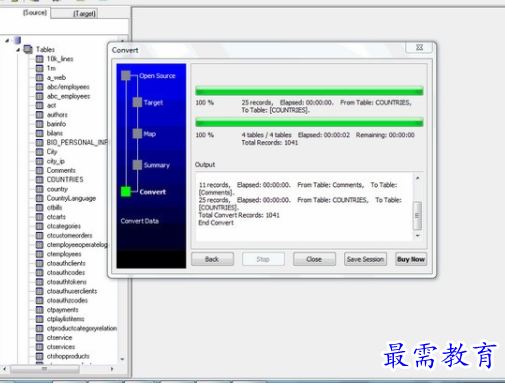Click Output scrollbar up arrow
505x387 pixels.
point(417,178)
